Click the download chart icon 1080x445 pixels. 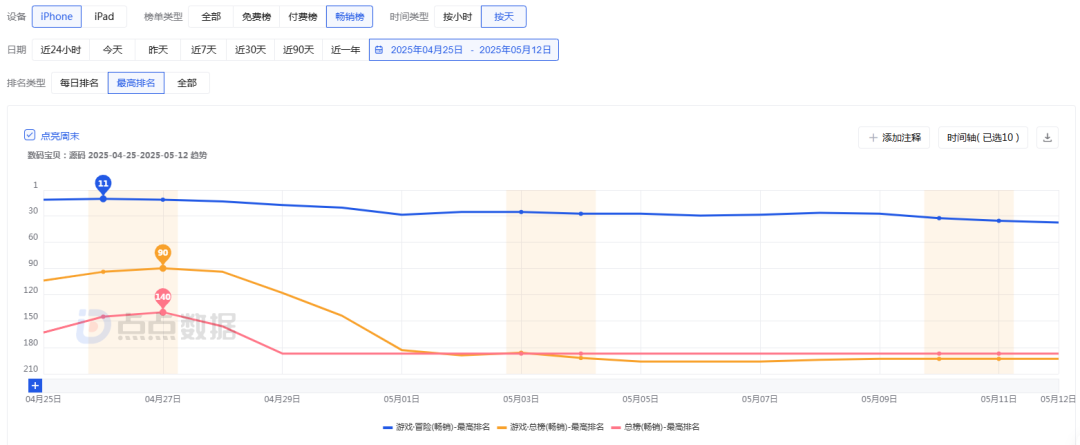(1048, 138)
